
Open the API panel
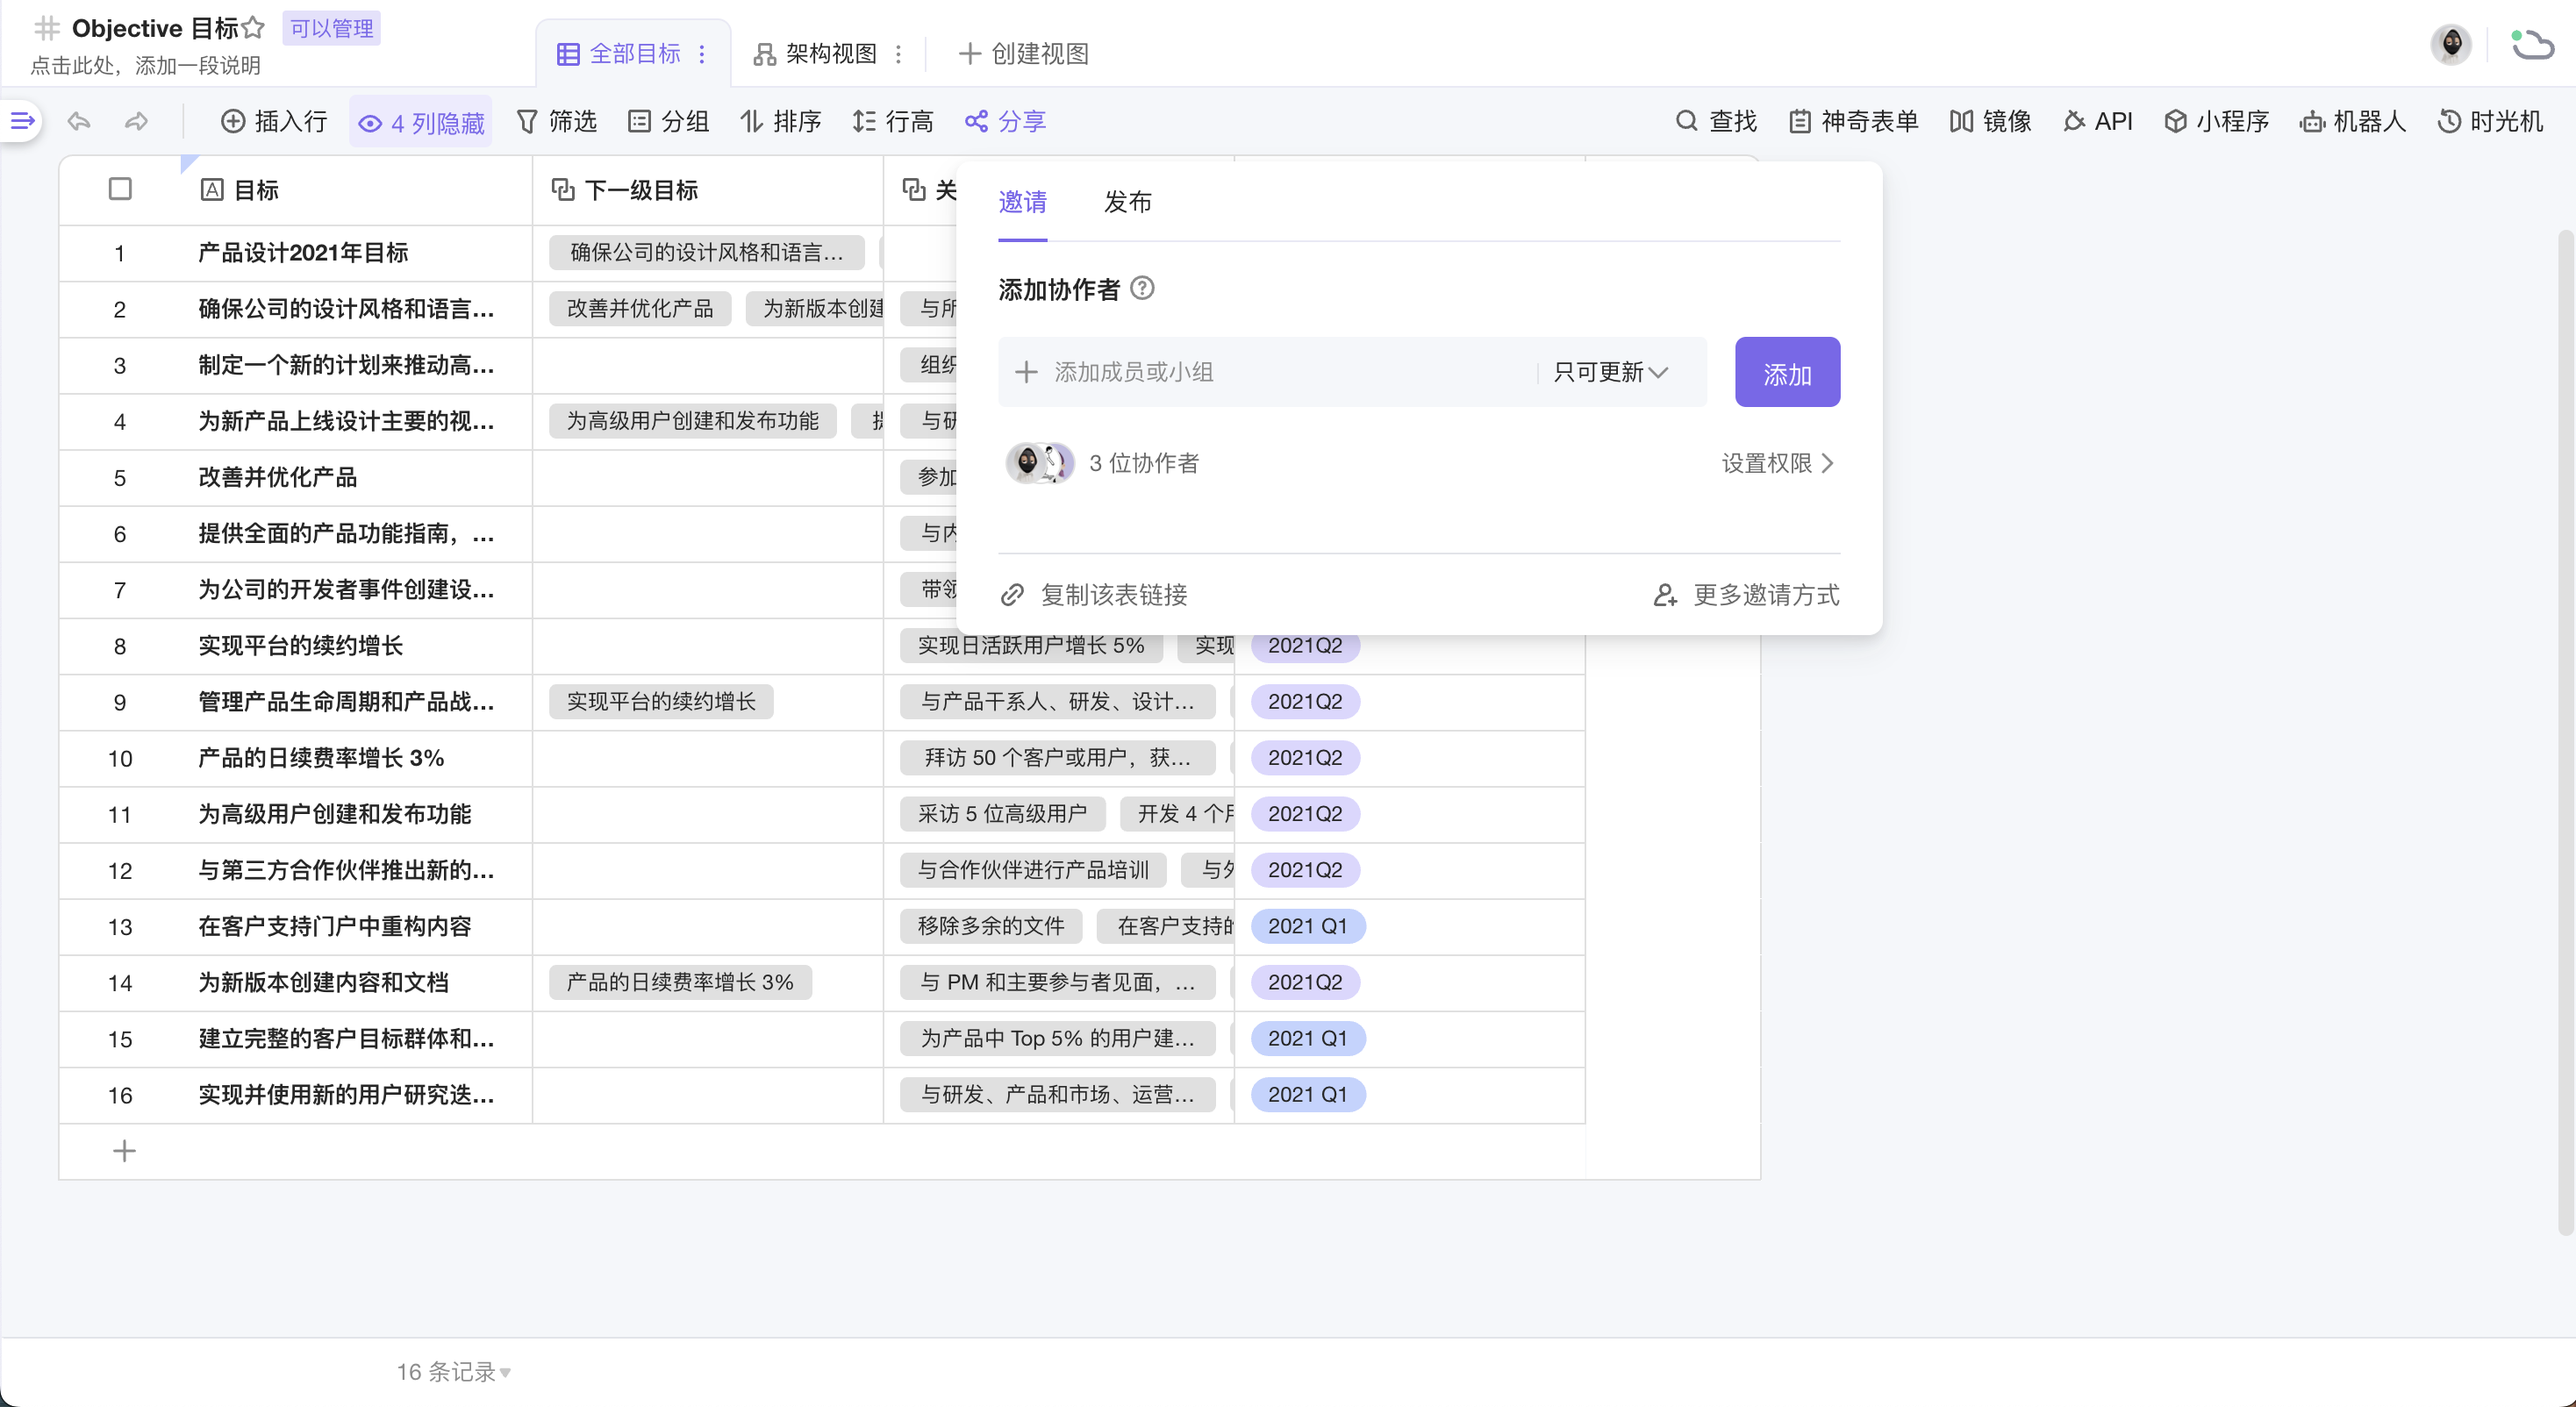tap(2098, 121)
